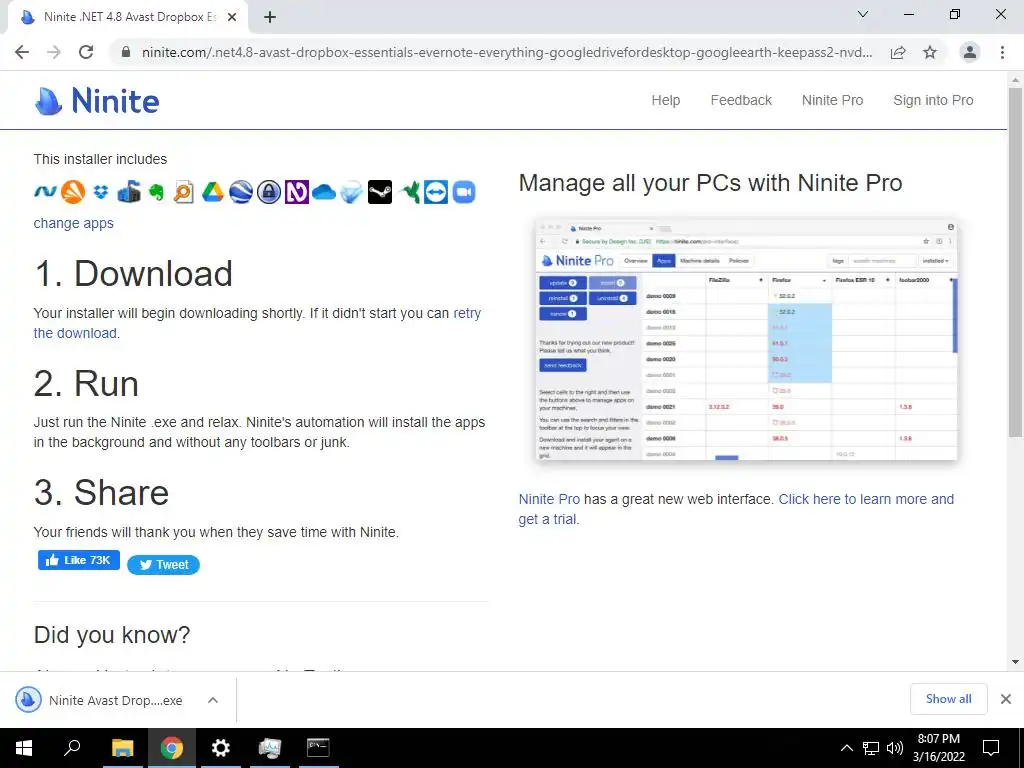This screenshot has height=768, width=1024.
Task: Click the scrollbar down arrow
Action: click(x=1015, y=662)
